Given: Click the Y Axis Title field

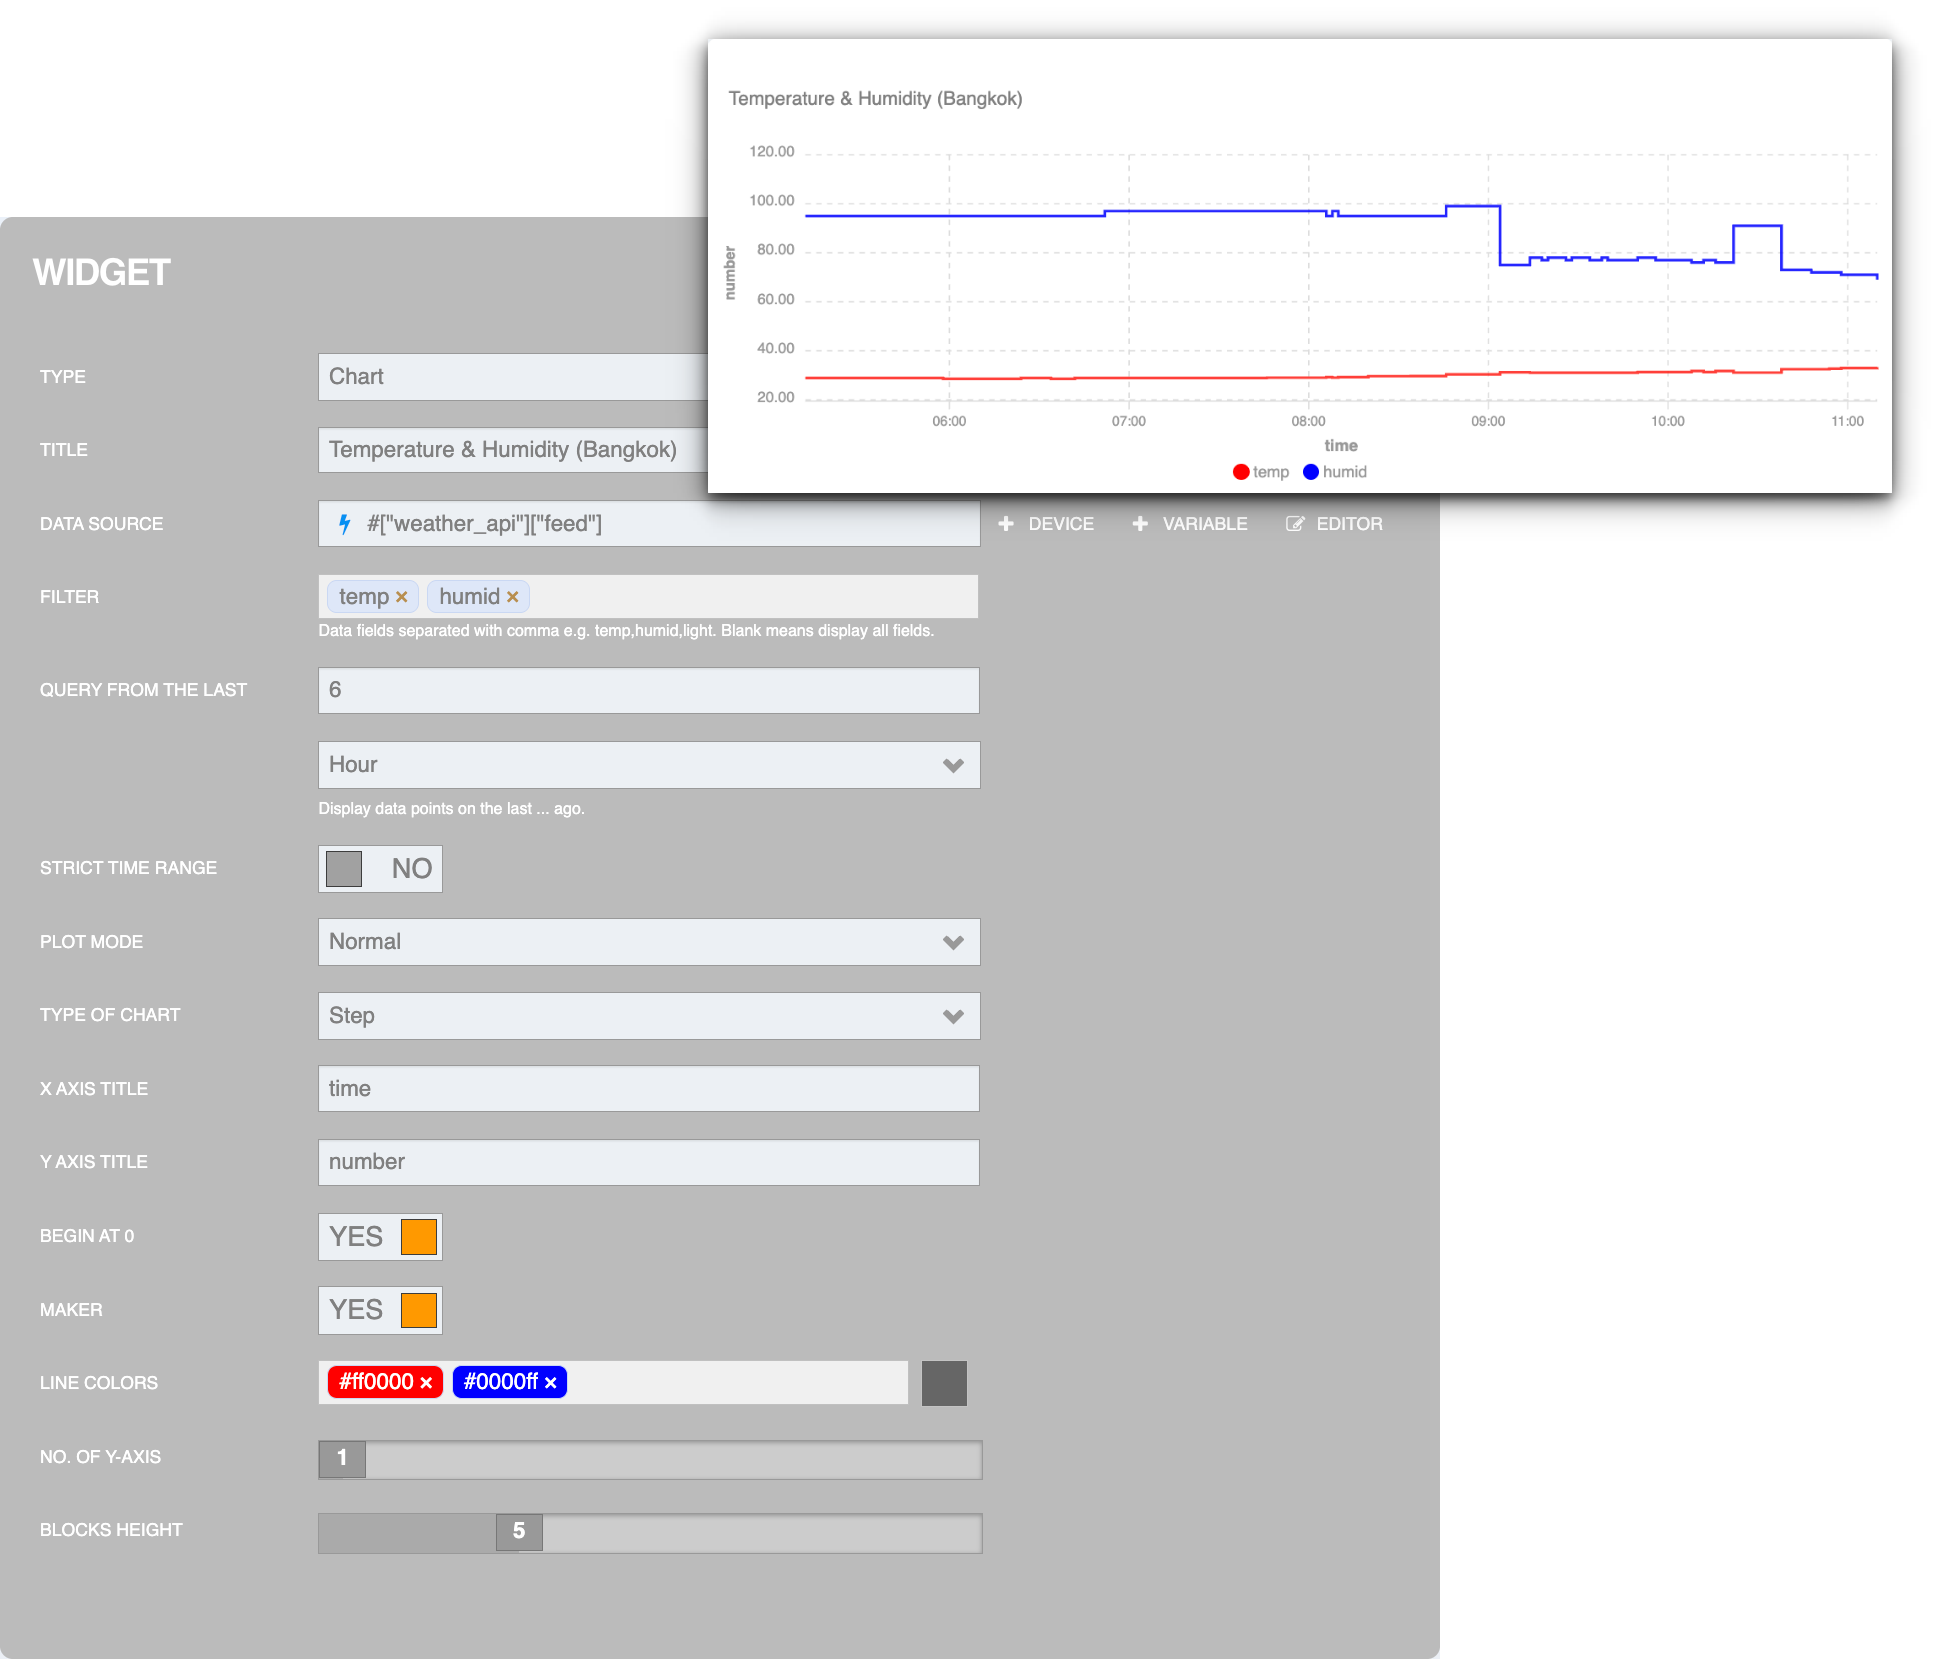Looking at the screenshot, I should (x=649, y=1162).
